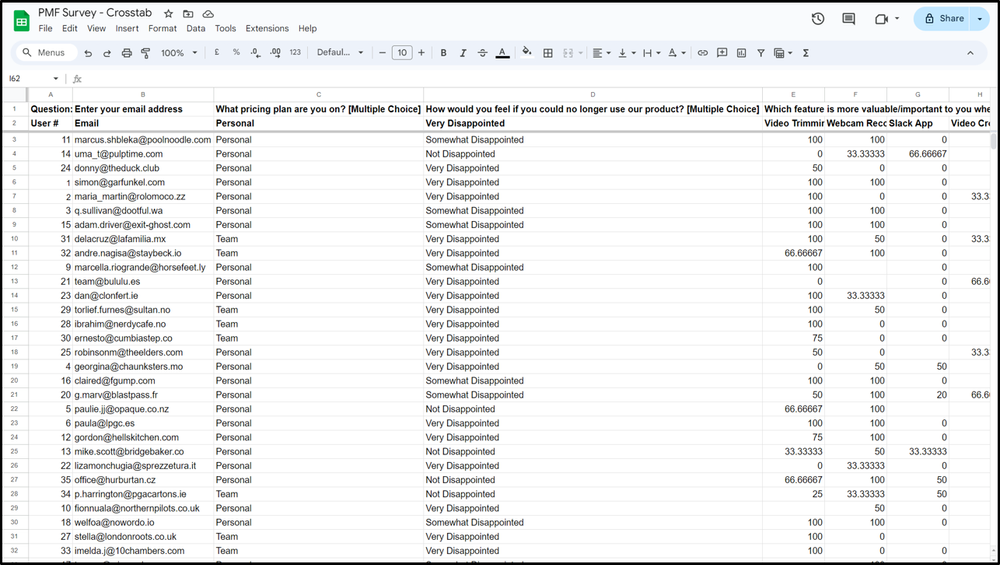
Task: Click the font size field
Action: (402, 53)
